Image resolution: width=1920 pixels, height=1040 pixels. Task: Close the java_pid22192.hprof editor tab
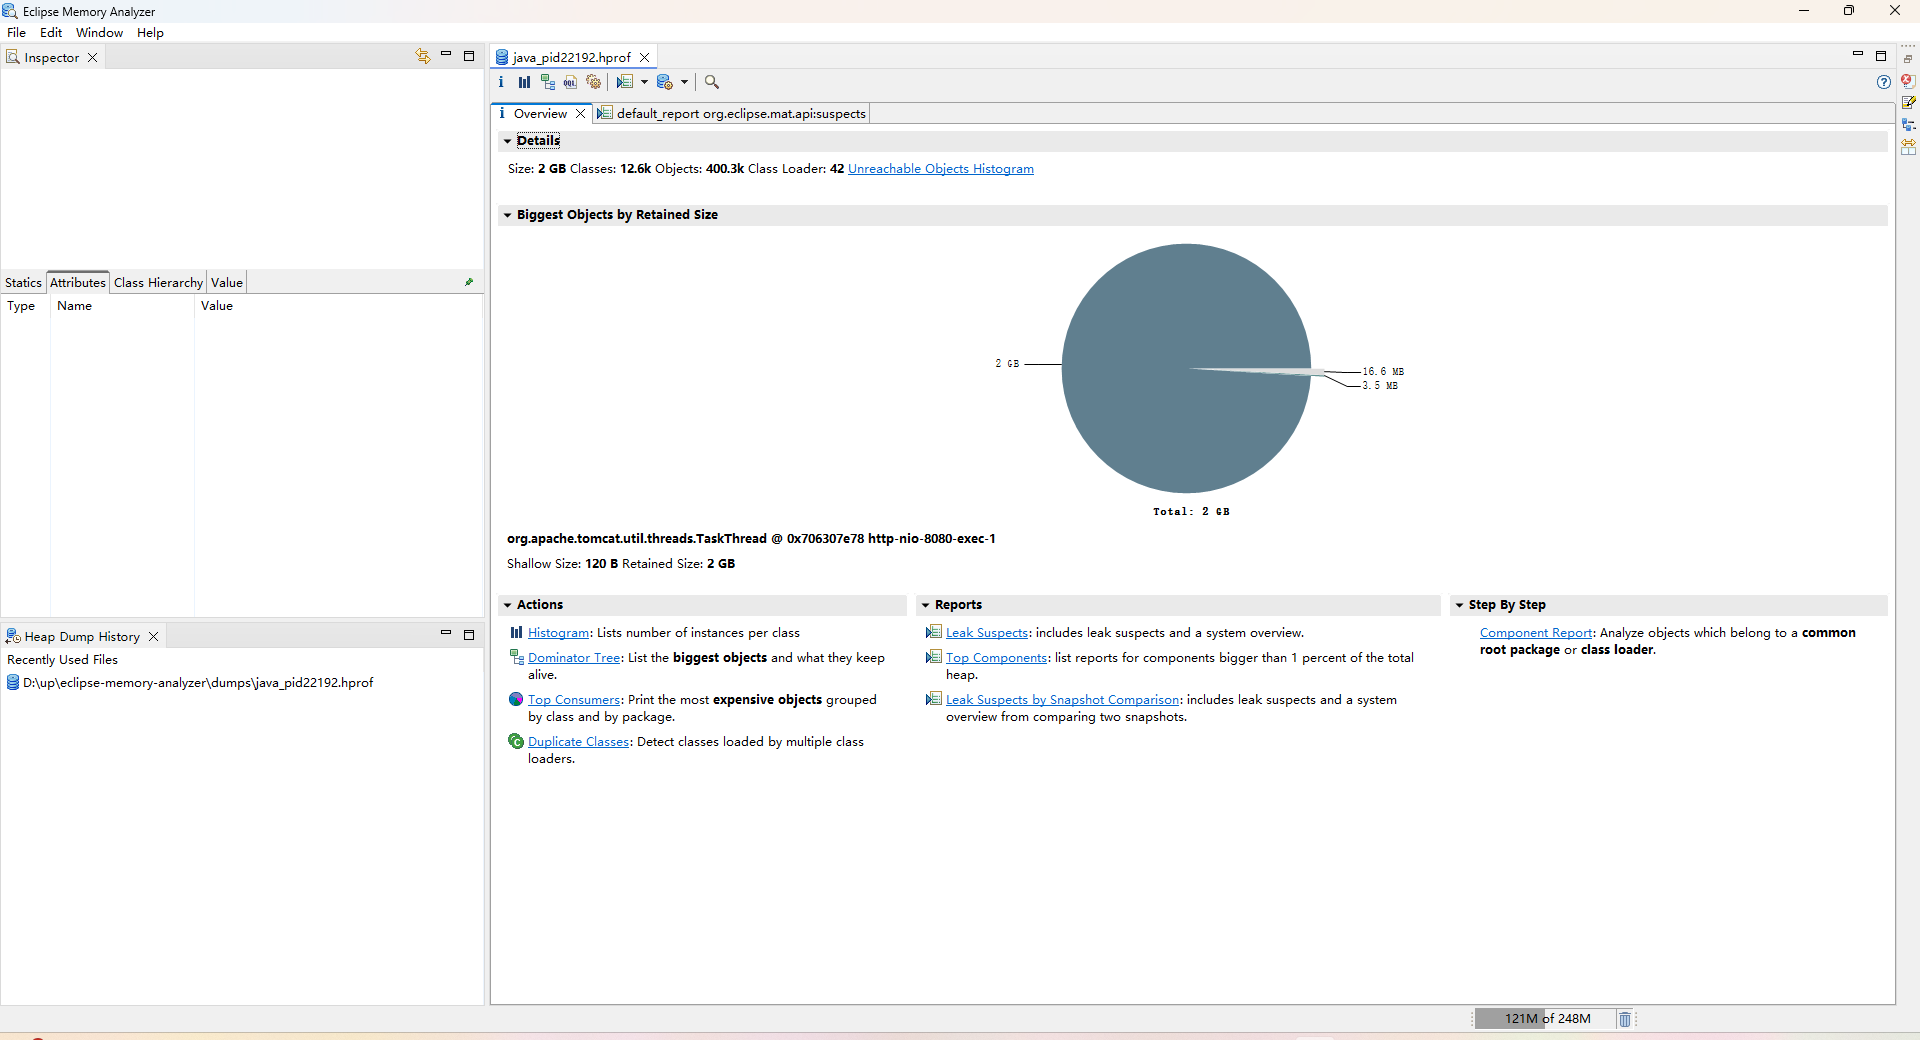point(645,58)
